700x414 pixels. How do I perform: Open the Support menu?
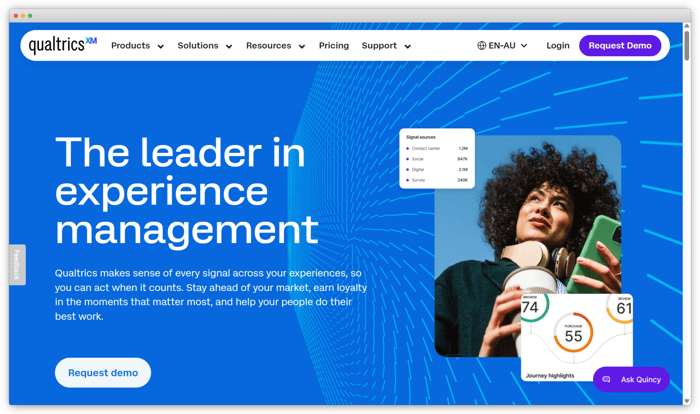379,46
